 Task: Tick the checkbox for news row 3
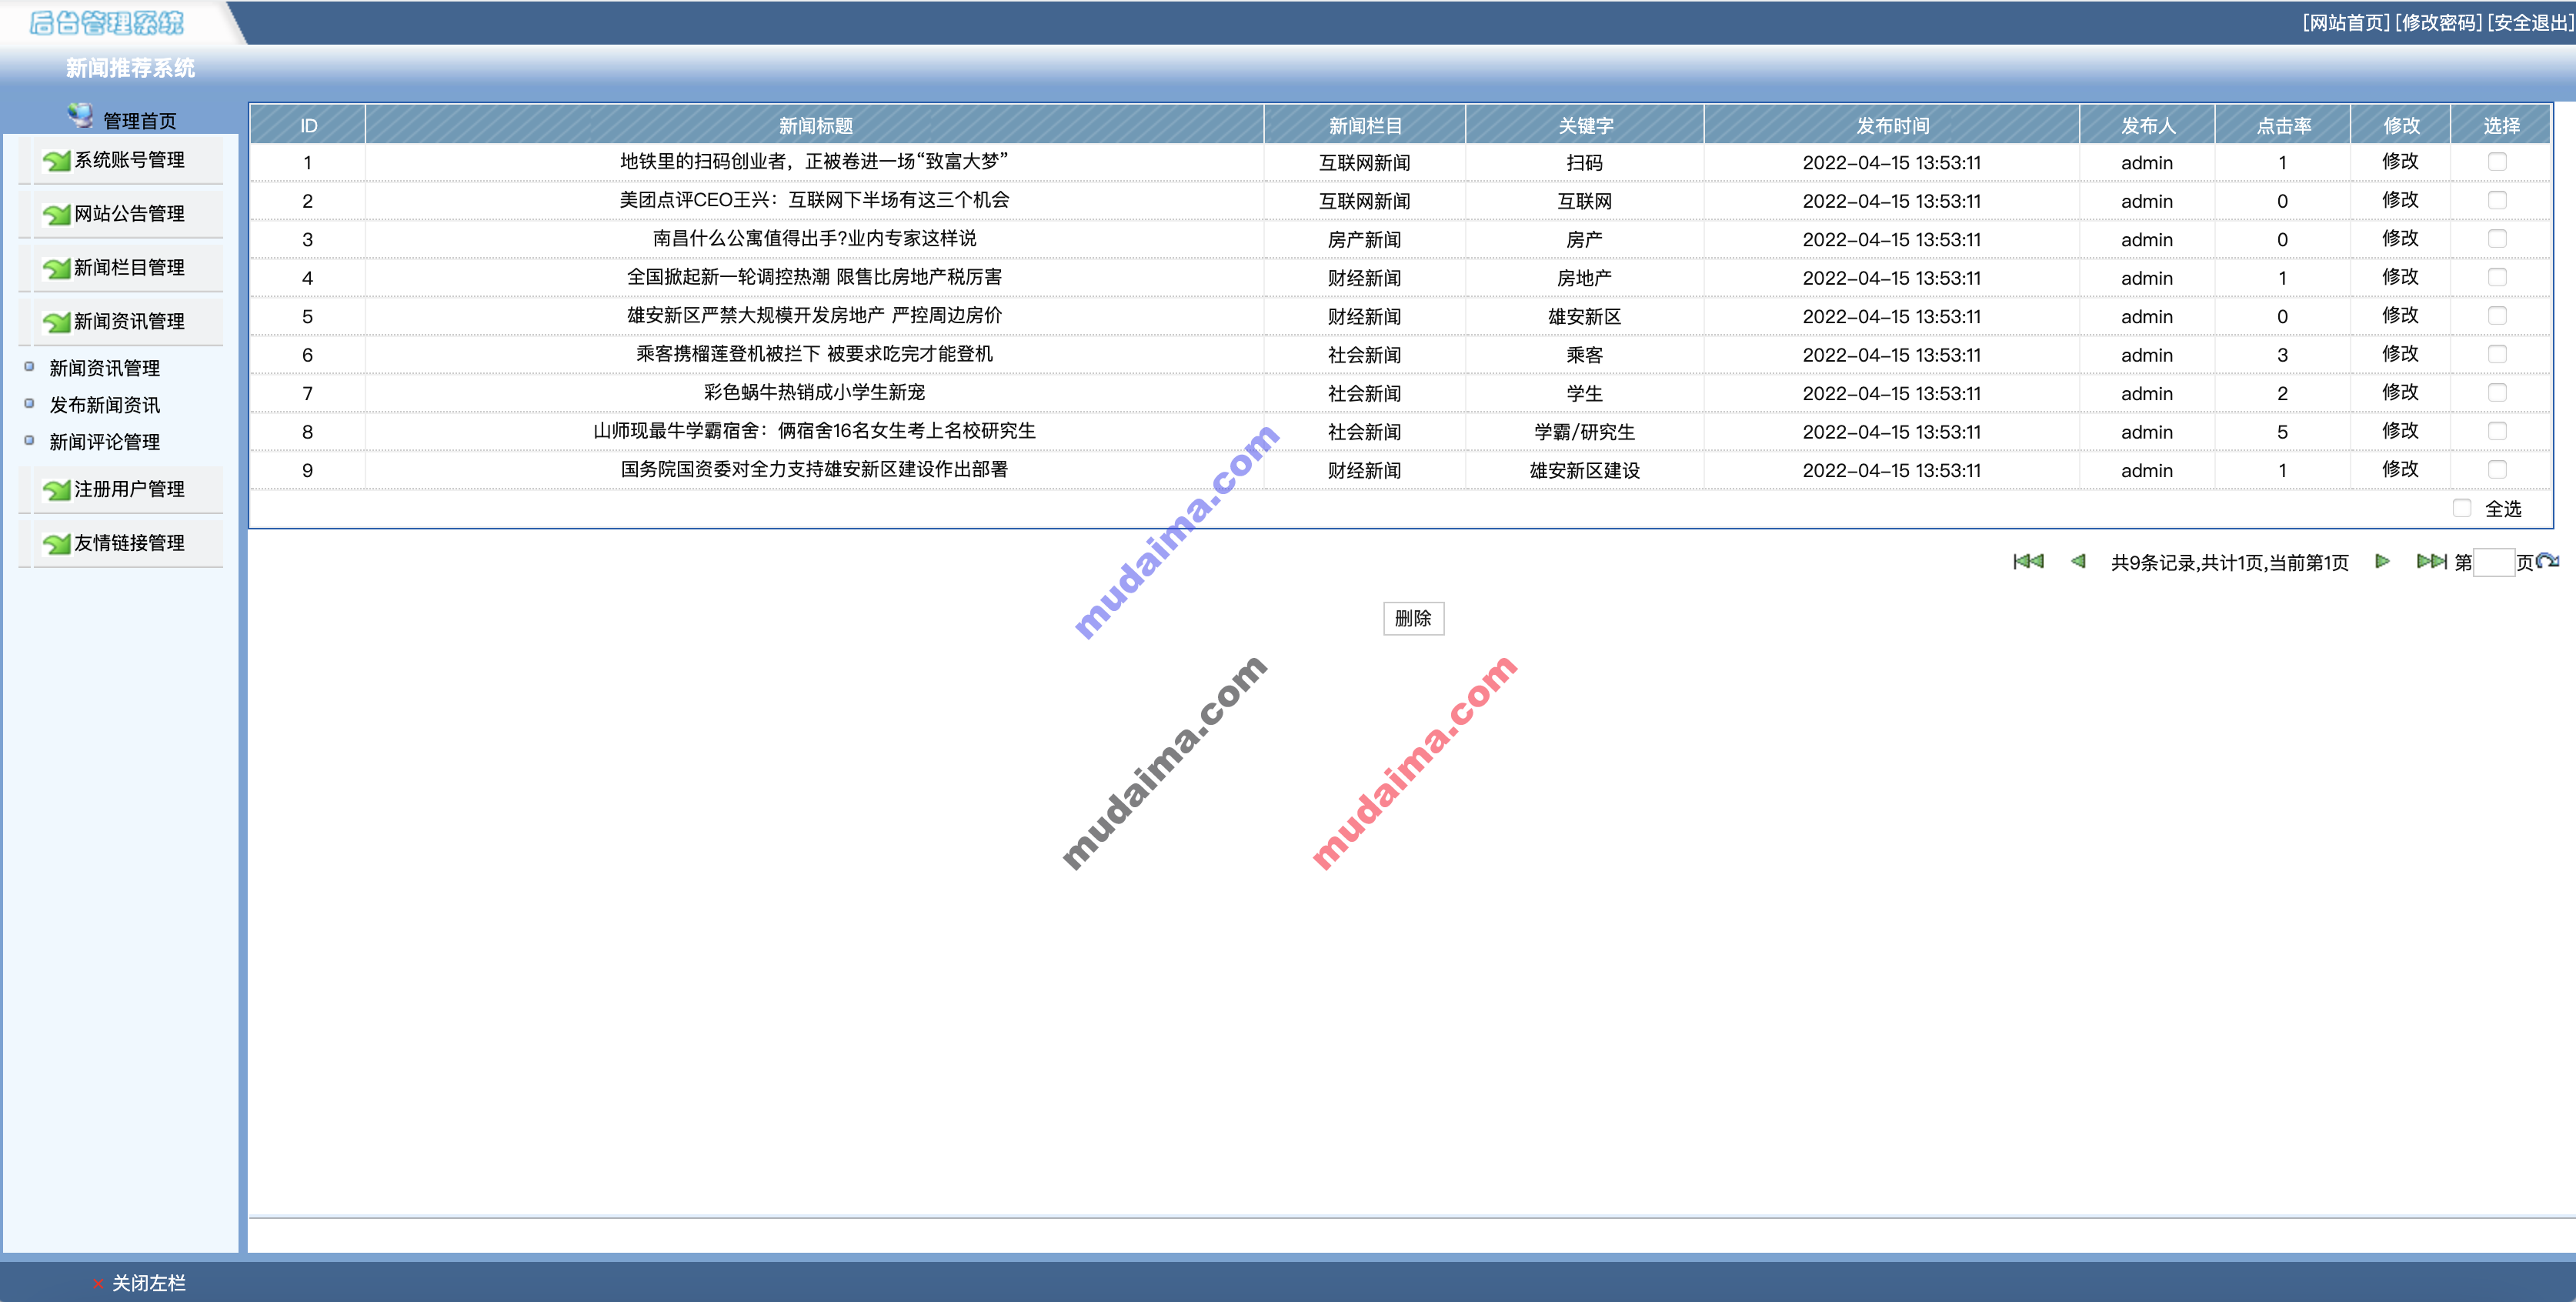pyautogui.click(x=2497, y=239)
